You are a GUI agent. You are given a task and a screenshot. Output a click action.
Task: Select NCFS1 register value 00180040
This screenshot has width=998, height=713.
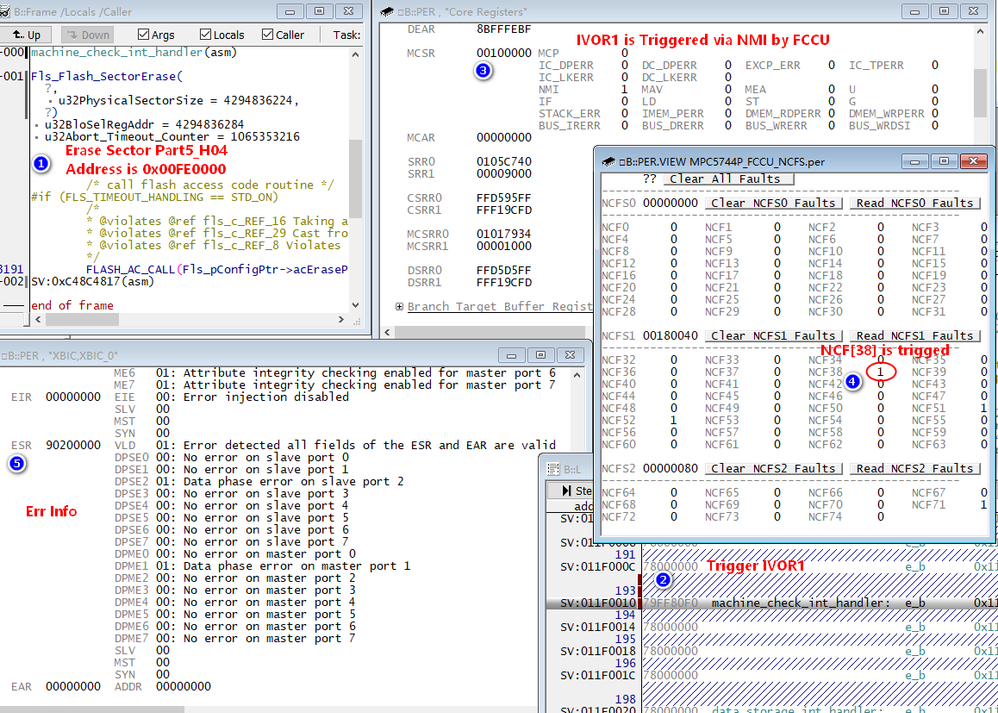click(x=670, y=335)
